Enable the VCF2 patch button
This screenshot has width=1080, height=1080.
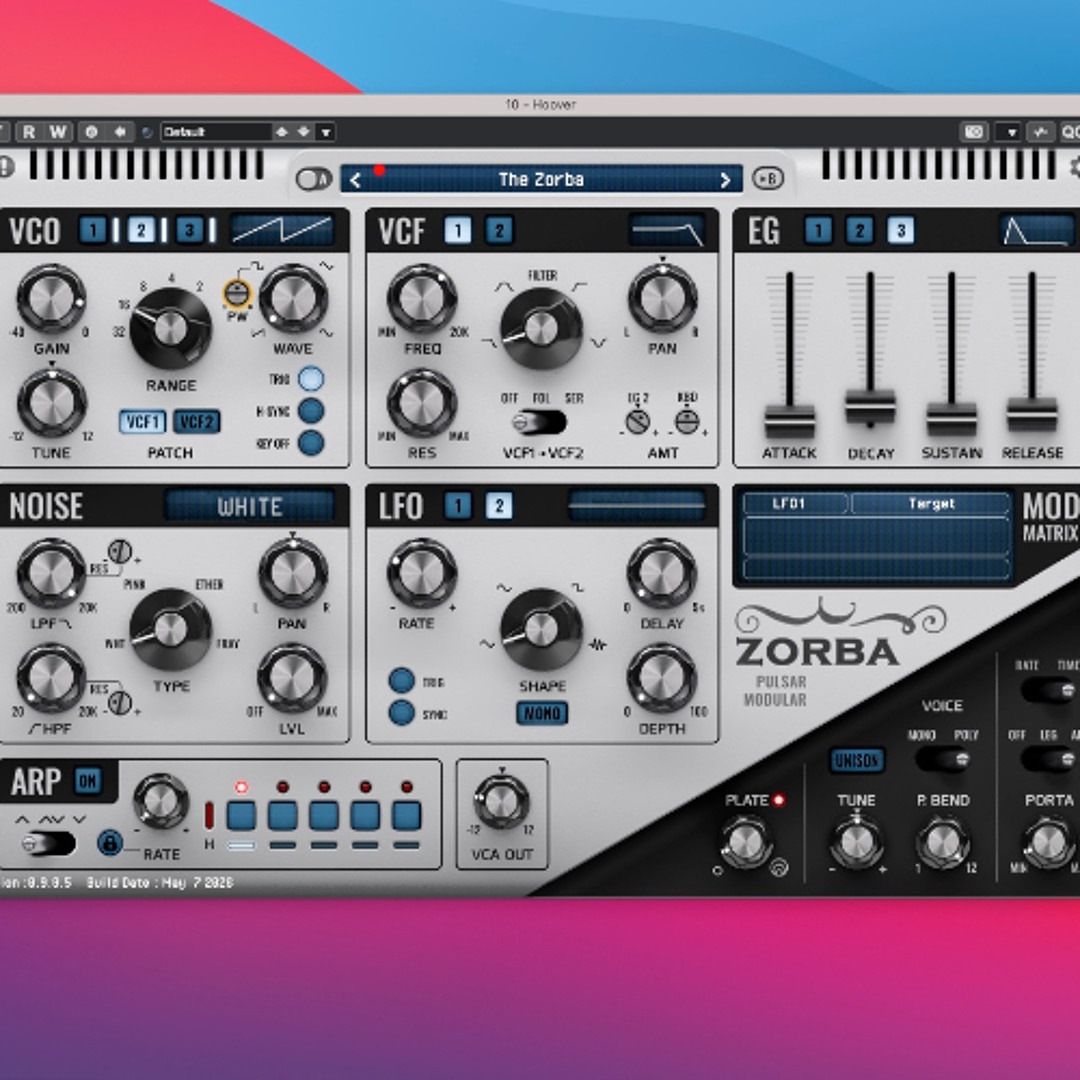[197, 422]
